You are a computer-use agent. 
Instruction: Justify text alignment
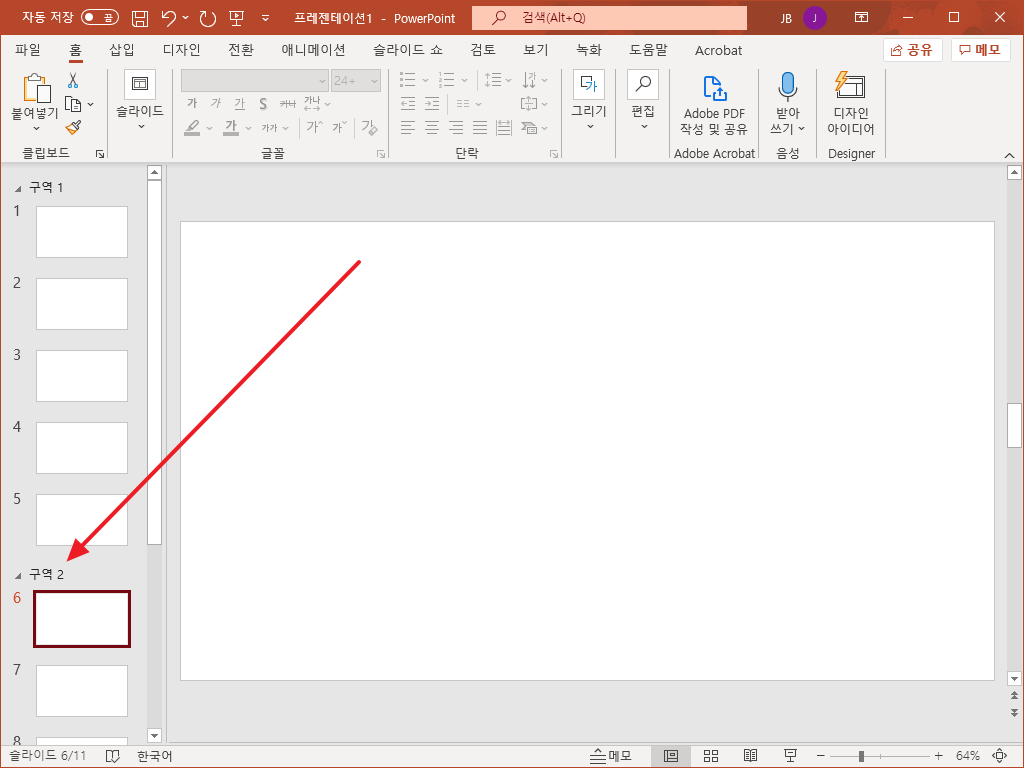(x=480, y=127)
